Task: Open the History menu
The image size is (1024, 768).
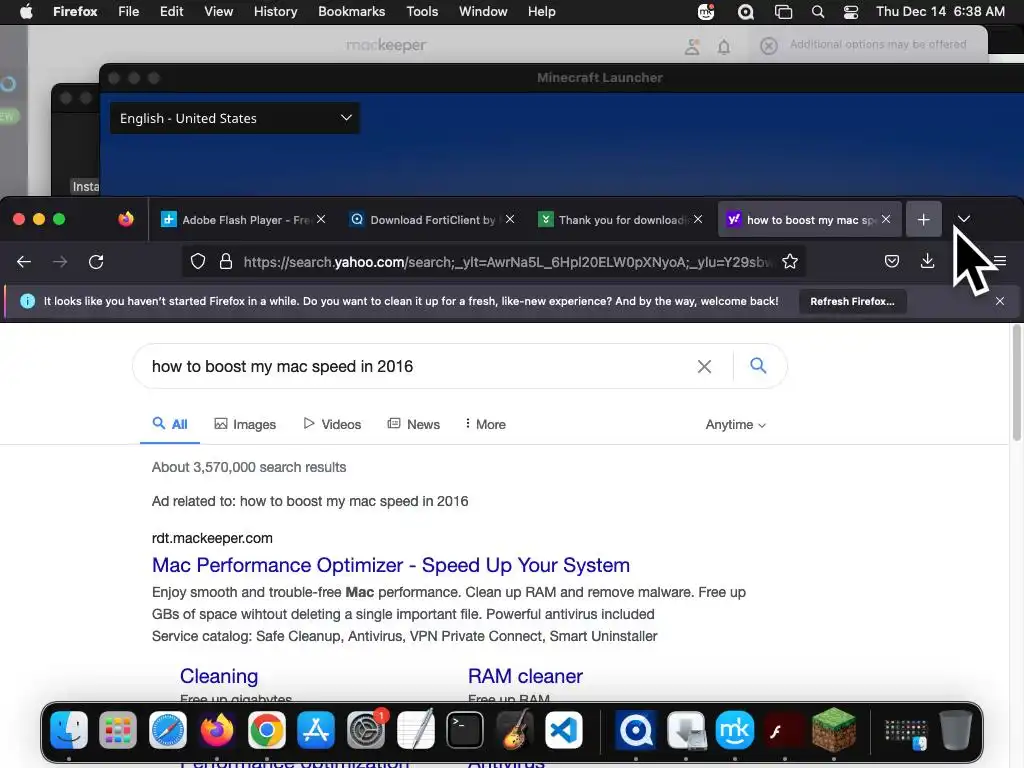Action: [276, 12]
